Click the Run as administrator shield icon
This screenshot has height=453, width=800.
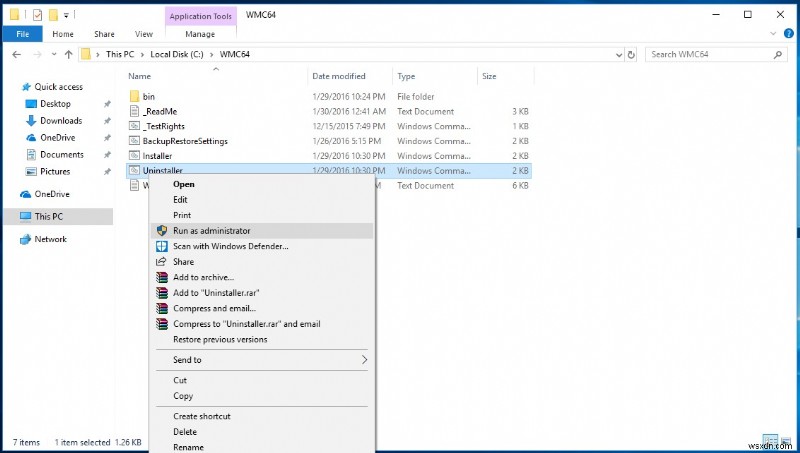click(162, 231)
